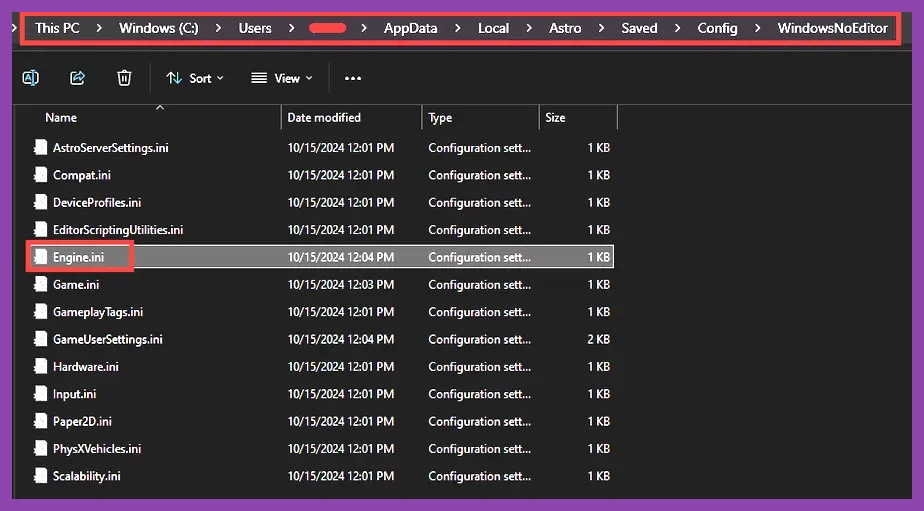Viewport: 924px width, 511px height.
Task: Select the AstroServerSettings.ini file name
Action: point(111,147)
